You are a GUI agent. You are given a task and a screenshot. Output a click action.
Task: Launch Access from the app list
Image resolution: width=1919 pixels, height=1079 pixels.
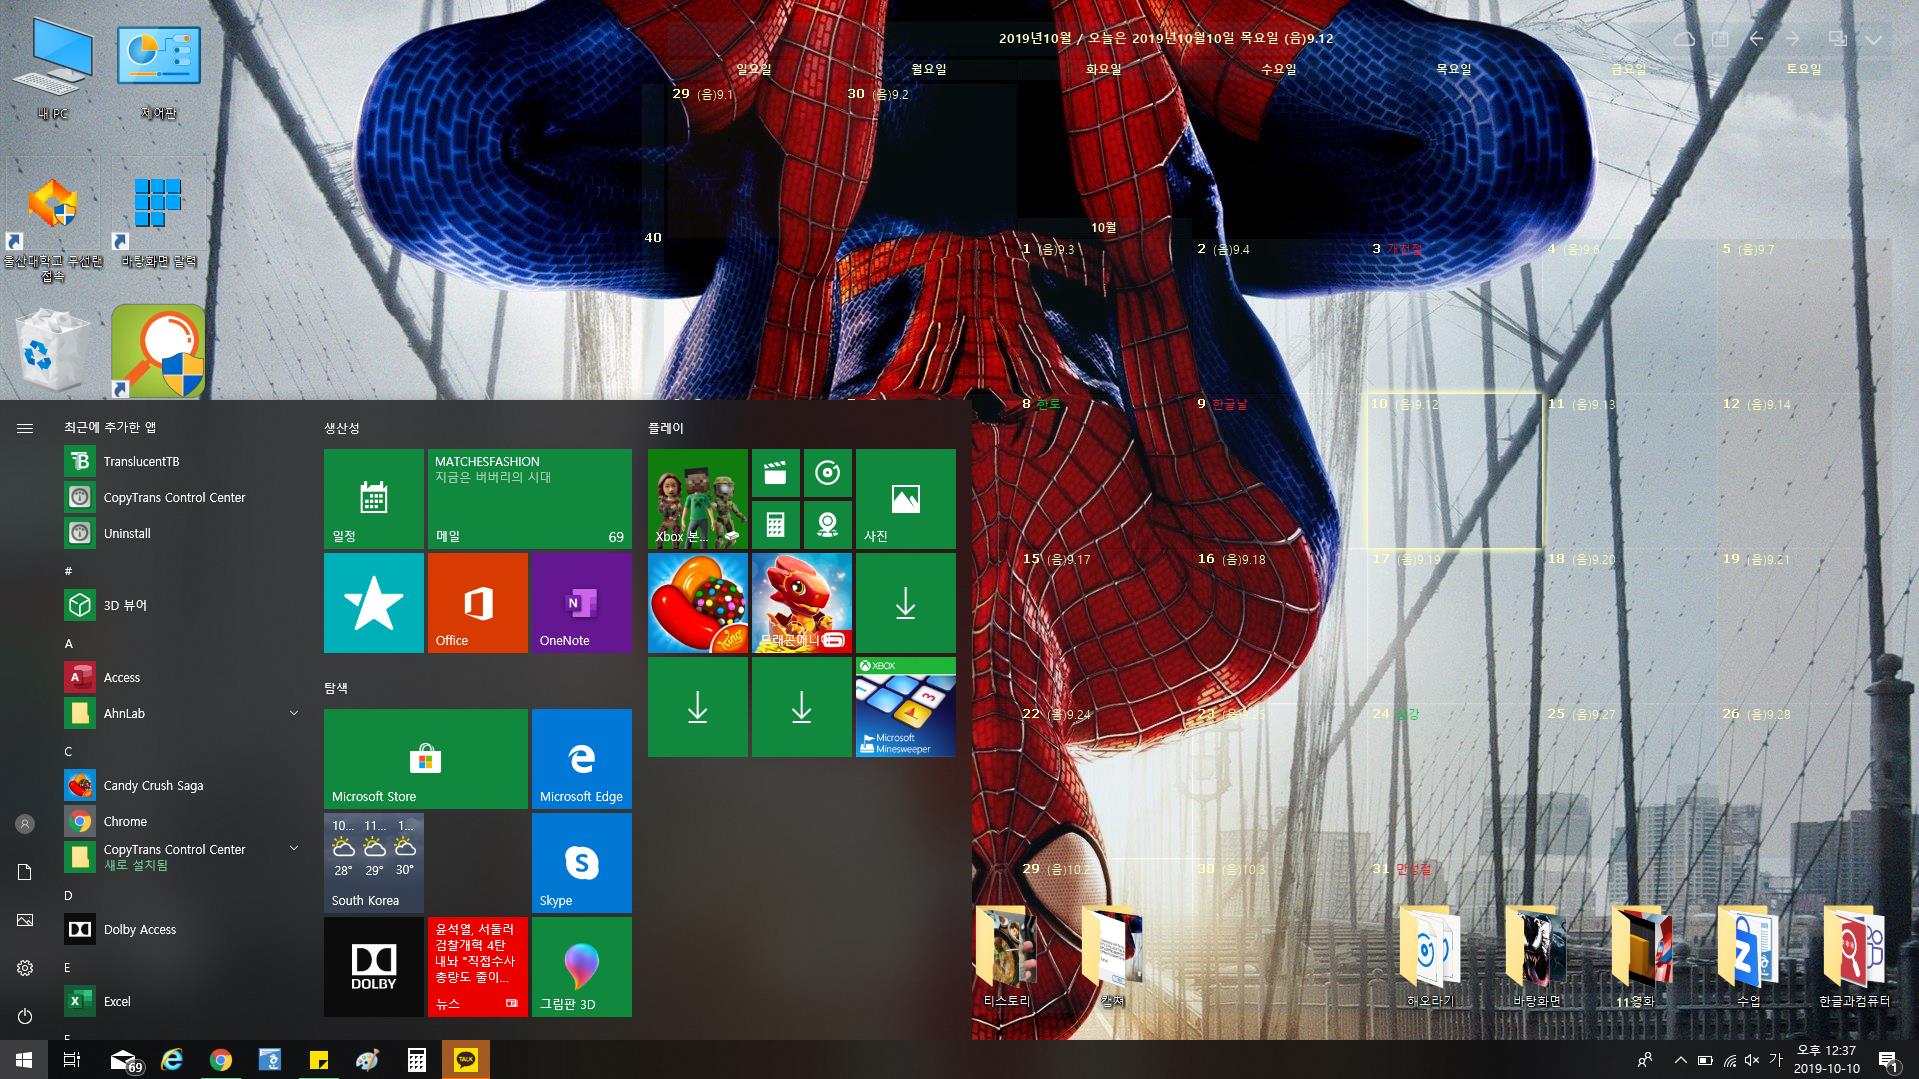[x=182, y=677]
